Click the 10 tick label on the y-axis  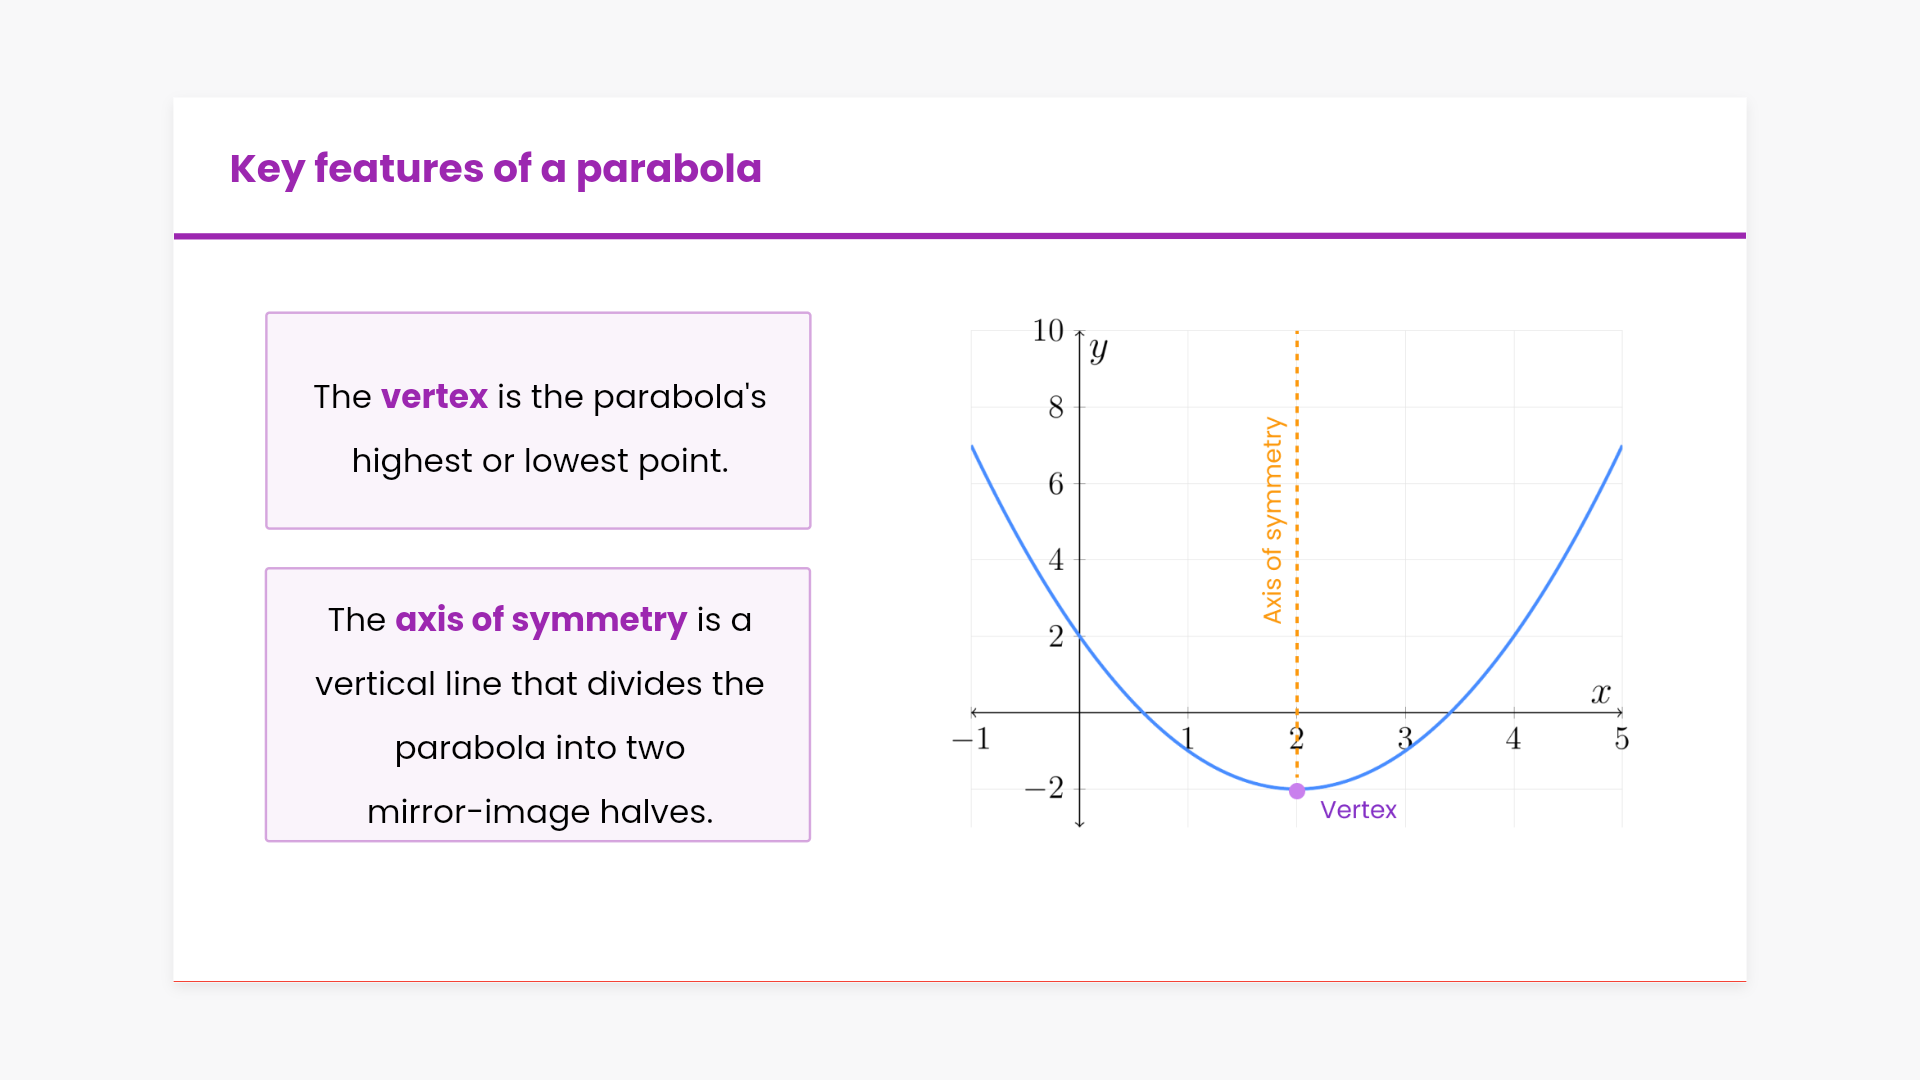[x=1048, y=331]
